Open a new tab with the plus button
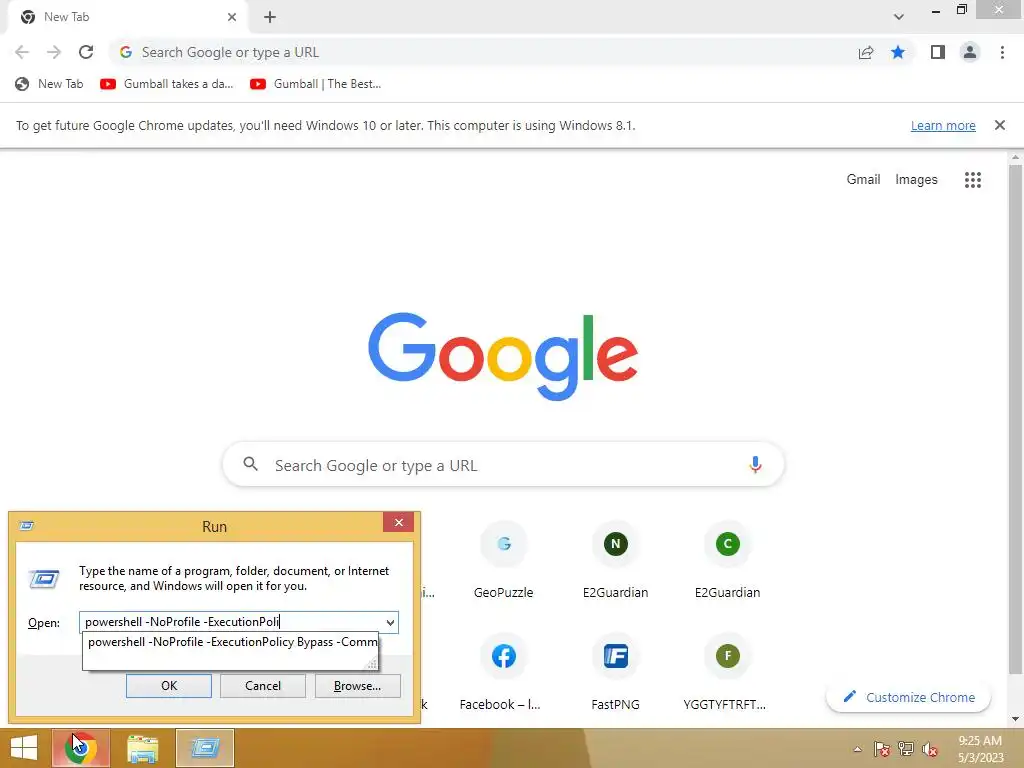This screenshot has width=1024, height=768. (x=270, y=17)
